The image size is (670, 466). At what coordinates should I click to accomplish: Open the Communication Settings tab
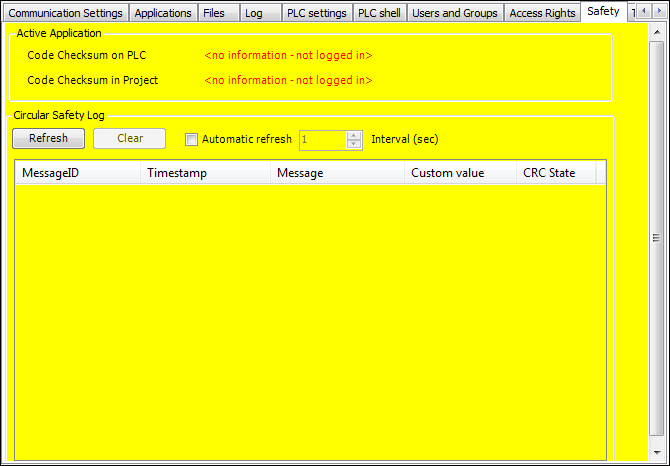(66, 13)
